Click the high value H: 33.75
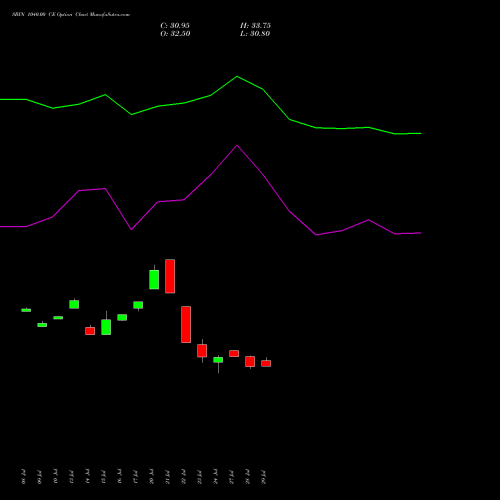The height and width of the screenshot is (500, 500). coord(255,26)
